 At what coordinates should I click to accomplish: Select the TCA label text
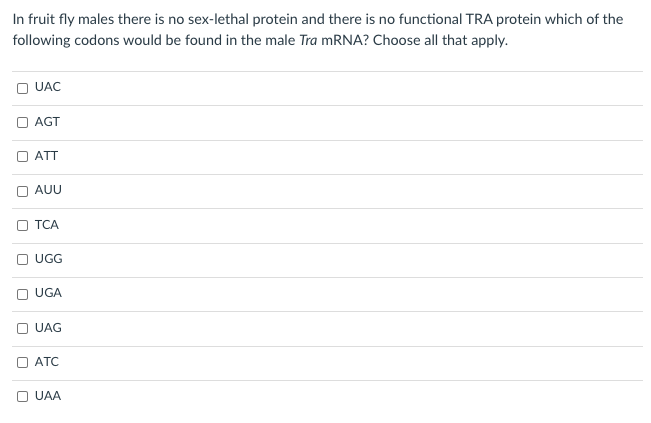pos(47,225)
